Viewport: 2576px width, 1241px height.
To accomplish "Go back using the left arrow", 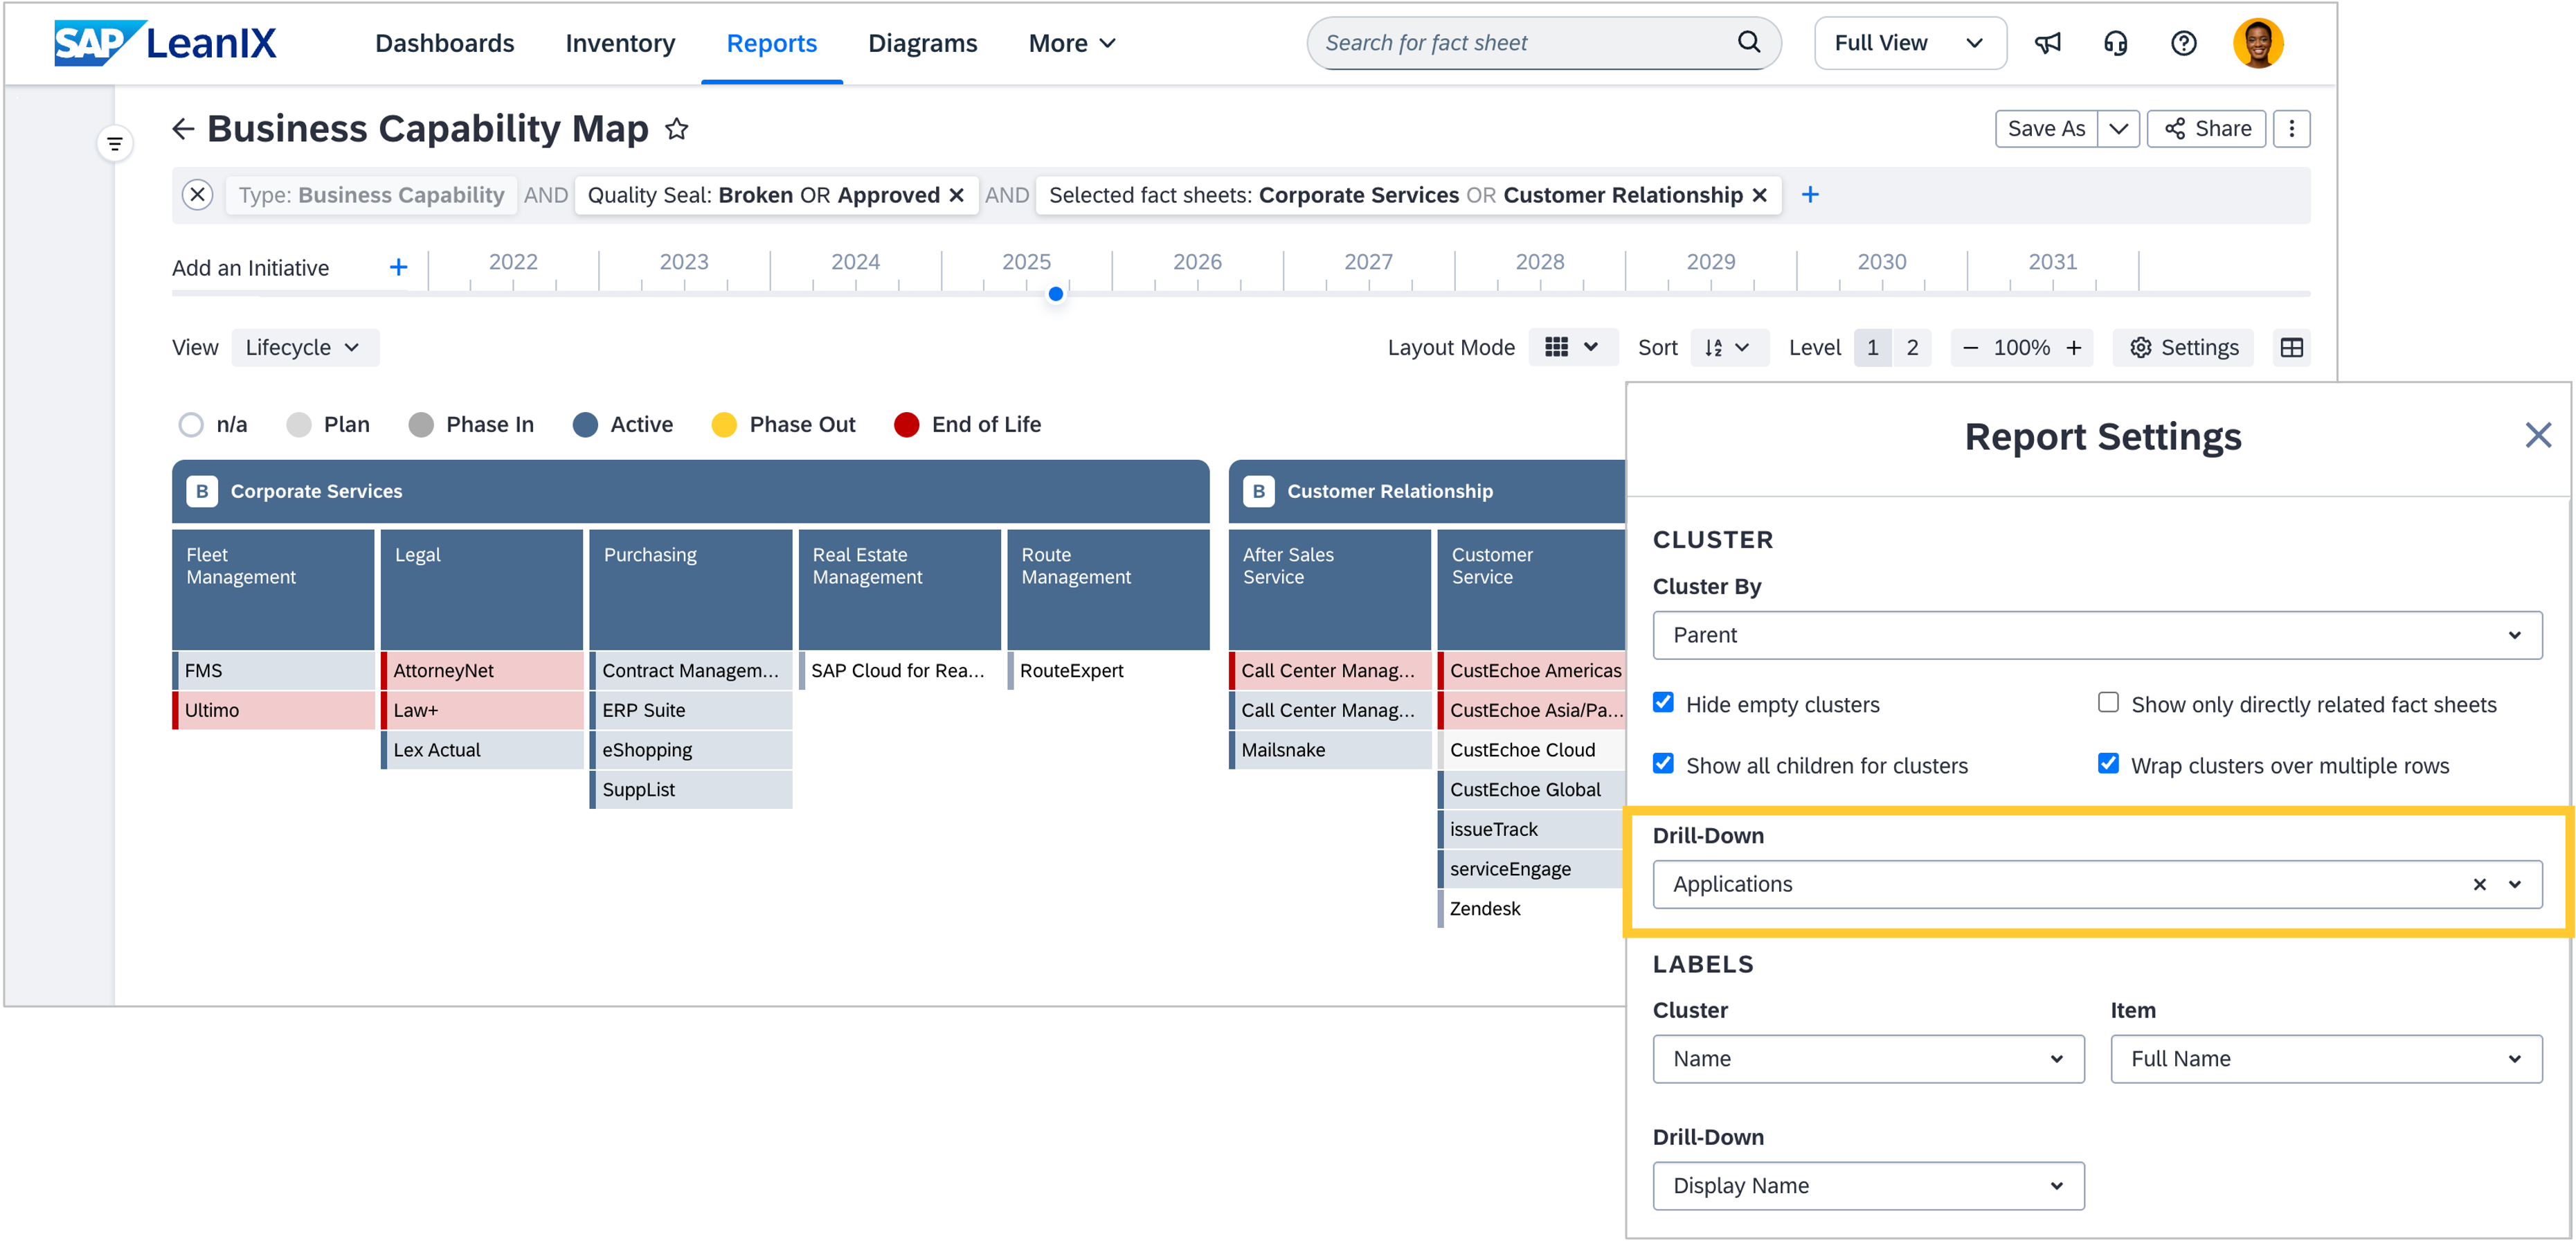I will (x=183, y=129).
